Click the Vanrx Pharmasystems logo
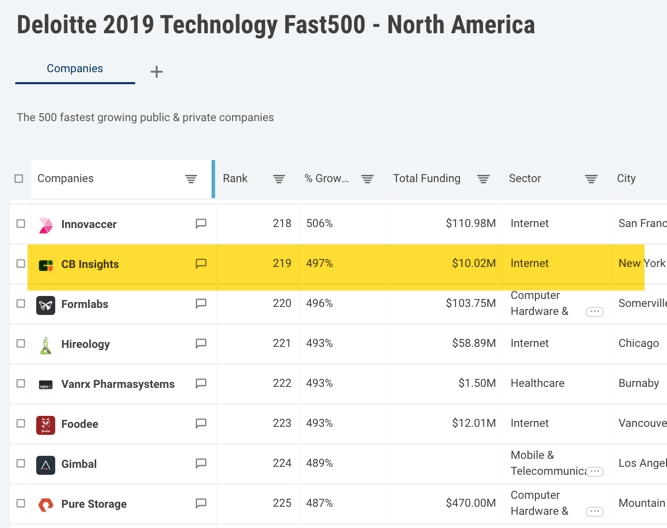The width and height of the screenshot is (667, 528). (x=46, y=385)
